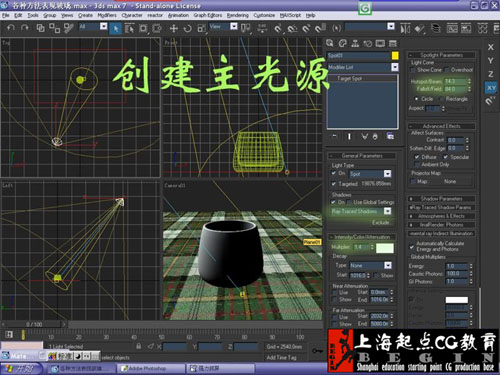This screenshot has width=500, height=375.
Task: Expand the Shadow Parameters rollout
Action: [441, 199]
